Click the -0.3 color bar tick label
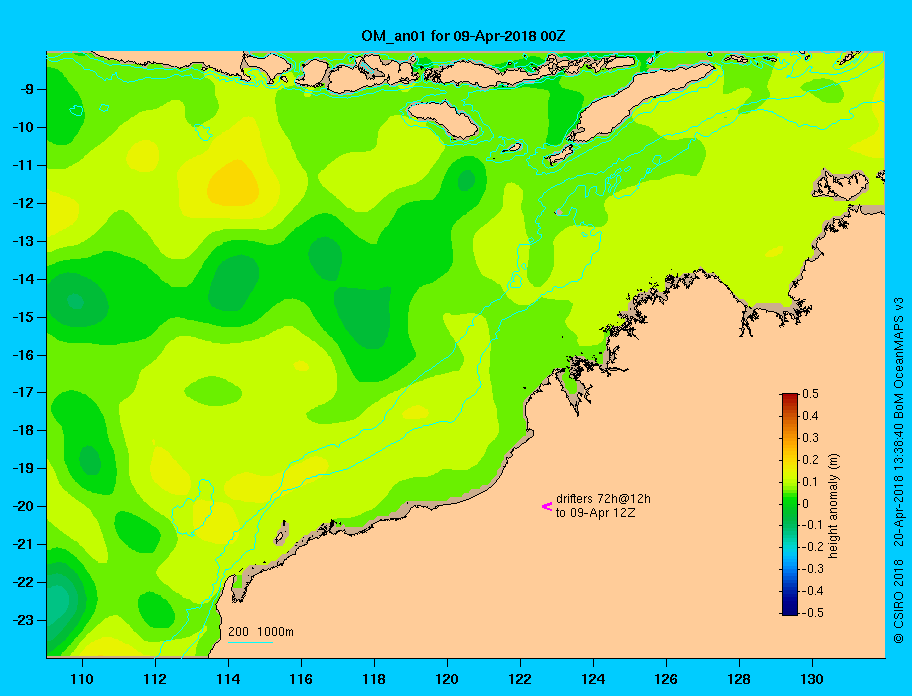 point(813,569)
